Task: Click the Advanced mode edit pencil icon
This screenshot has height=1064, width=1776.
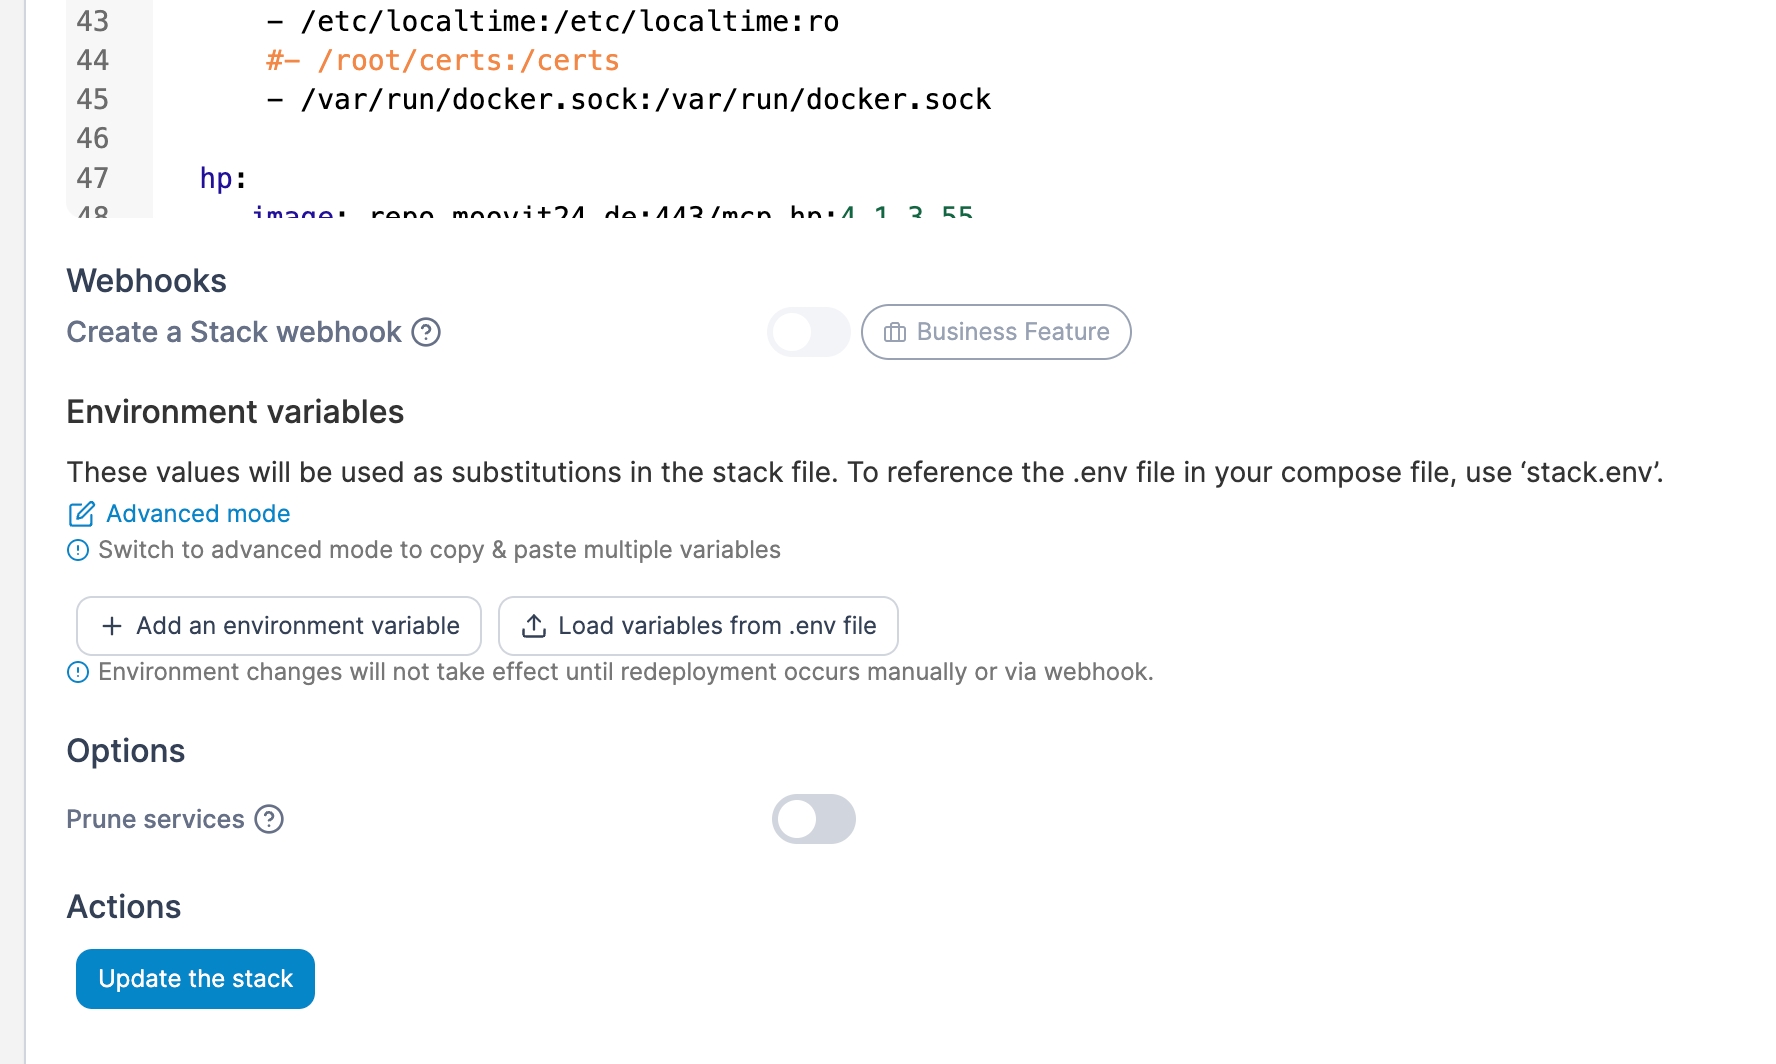Action: pos(81,514)
